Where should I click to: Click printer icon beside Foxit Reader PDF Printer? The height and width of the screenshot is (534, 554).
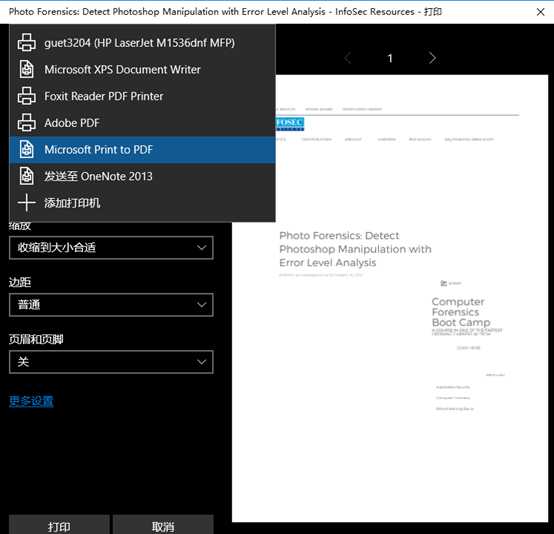coord(26,96)
